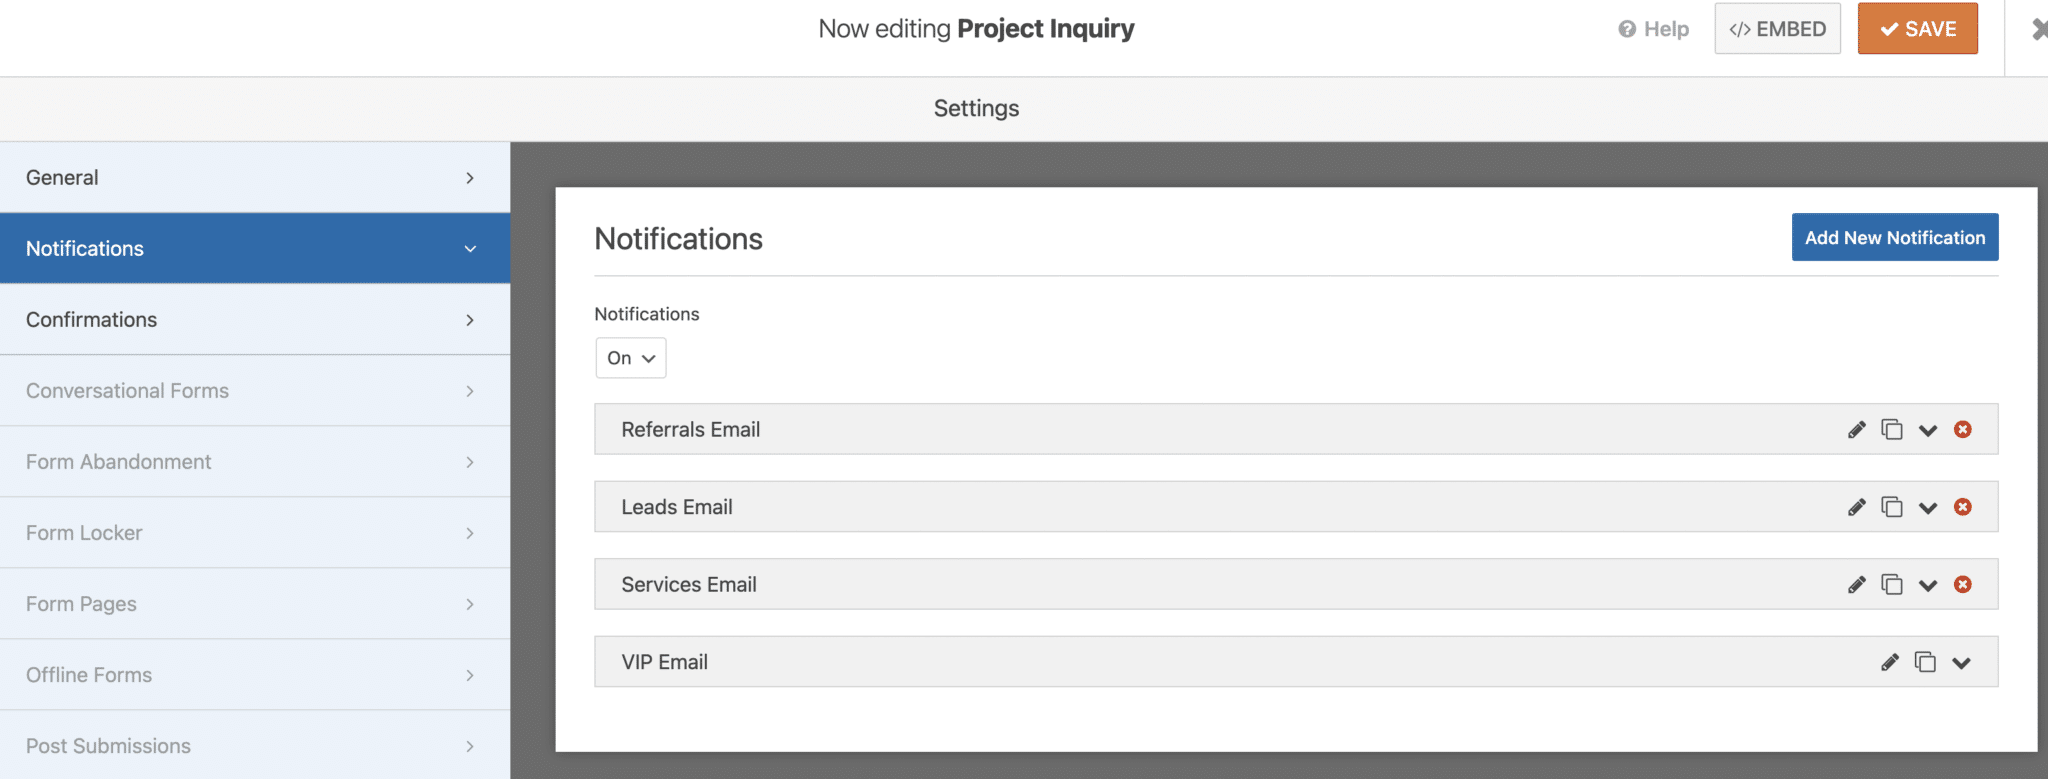The image size is (2048, 779).
Task: Expand the VIP Email notification
Action: pyautogui.click(x=1962, y=661)
